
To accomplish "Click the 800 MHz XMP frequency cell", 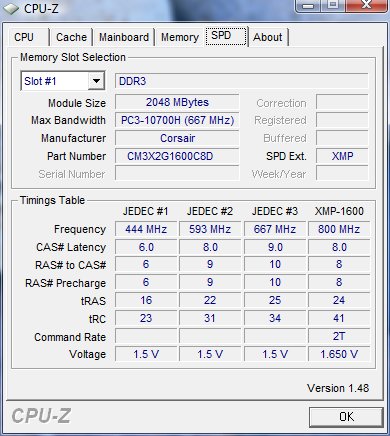I will tap(339, 229).
